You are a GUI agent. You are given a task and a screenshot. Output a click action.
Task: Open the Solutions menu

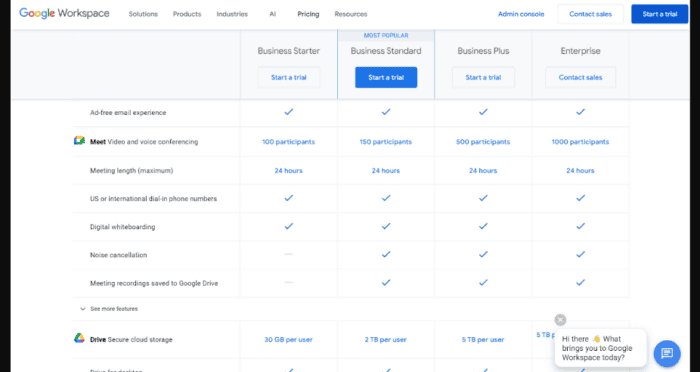143,14
